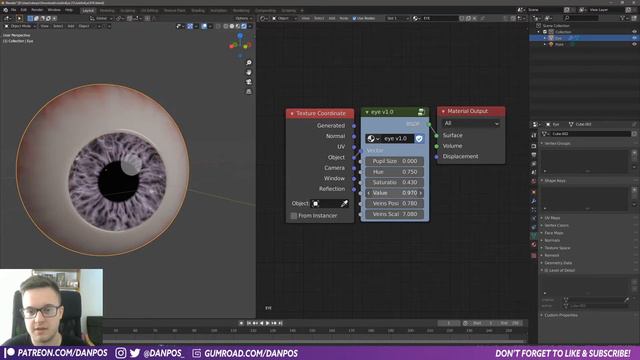Switch viewport to Rendered shading
This screenshot has width=640, height=360.
[x=244, y=26]
